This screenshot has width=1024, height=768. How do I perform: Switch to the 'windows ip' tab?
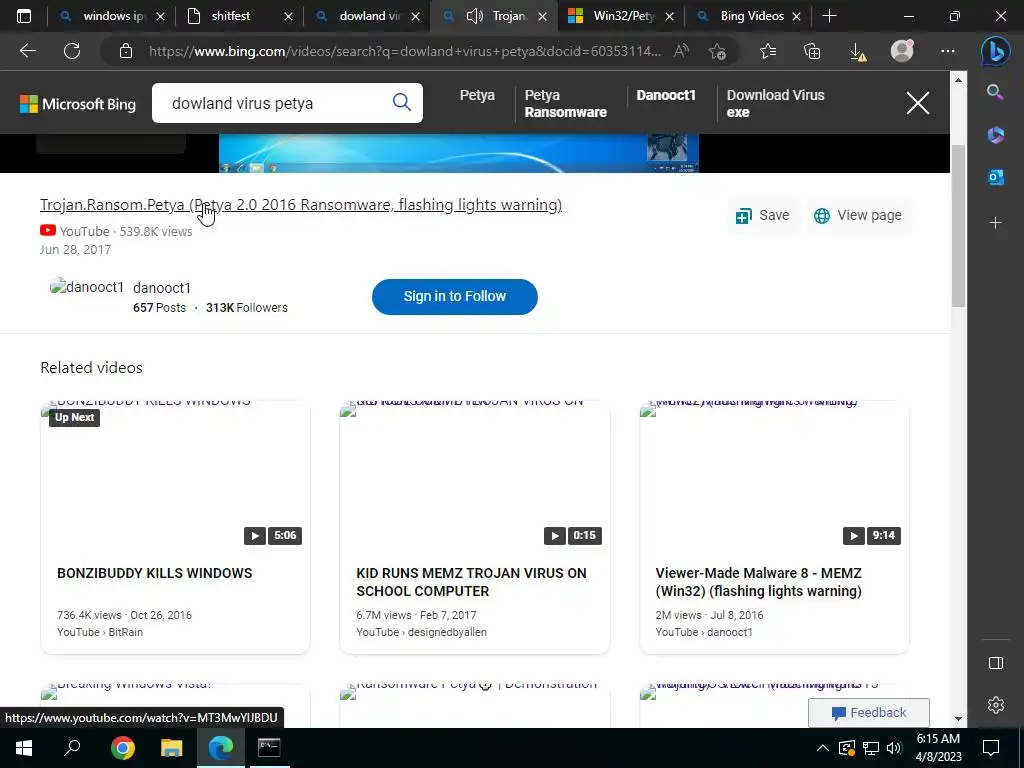click(x=111, y=16)
